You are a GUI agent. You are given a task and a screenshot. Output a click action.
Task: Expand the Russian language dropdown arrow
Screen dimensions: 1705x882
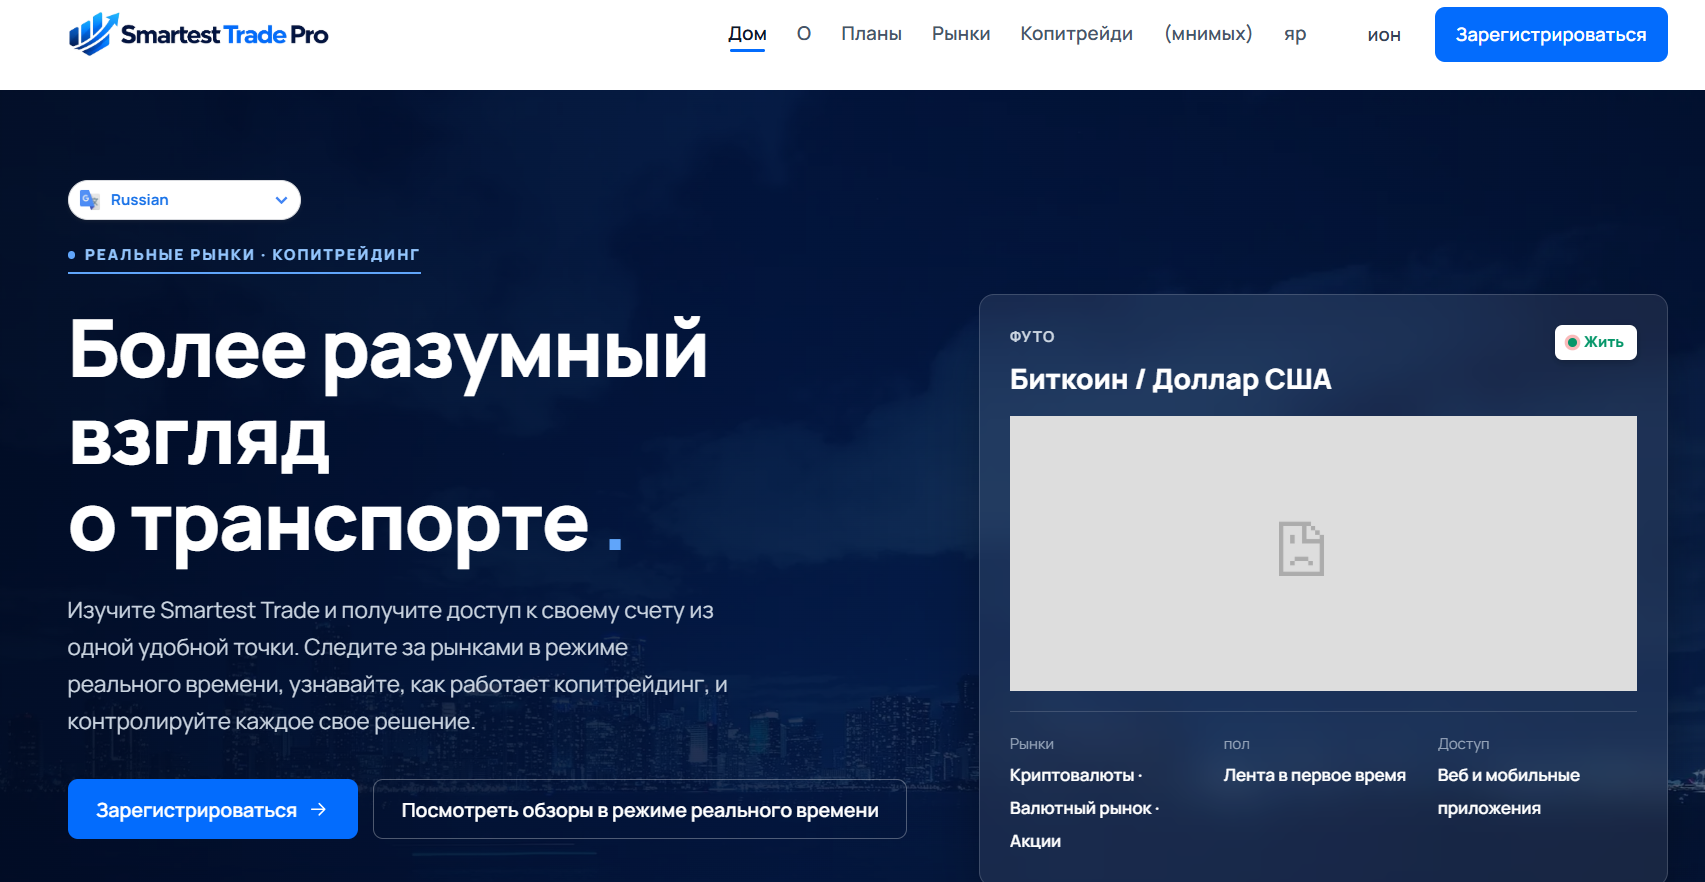tap(281, 200)
